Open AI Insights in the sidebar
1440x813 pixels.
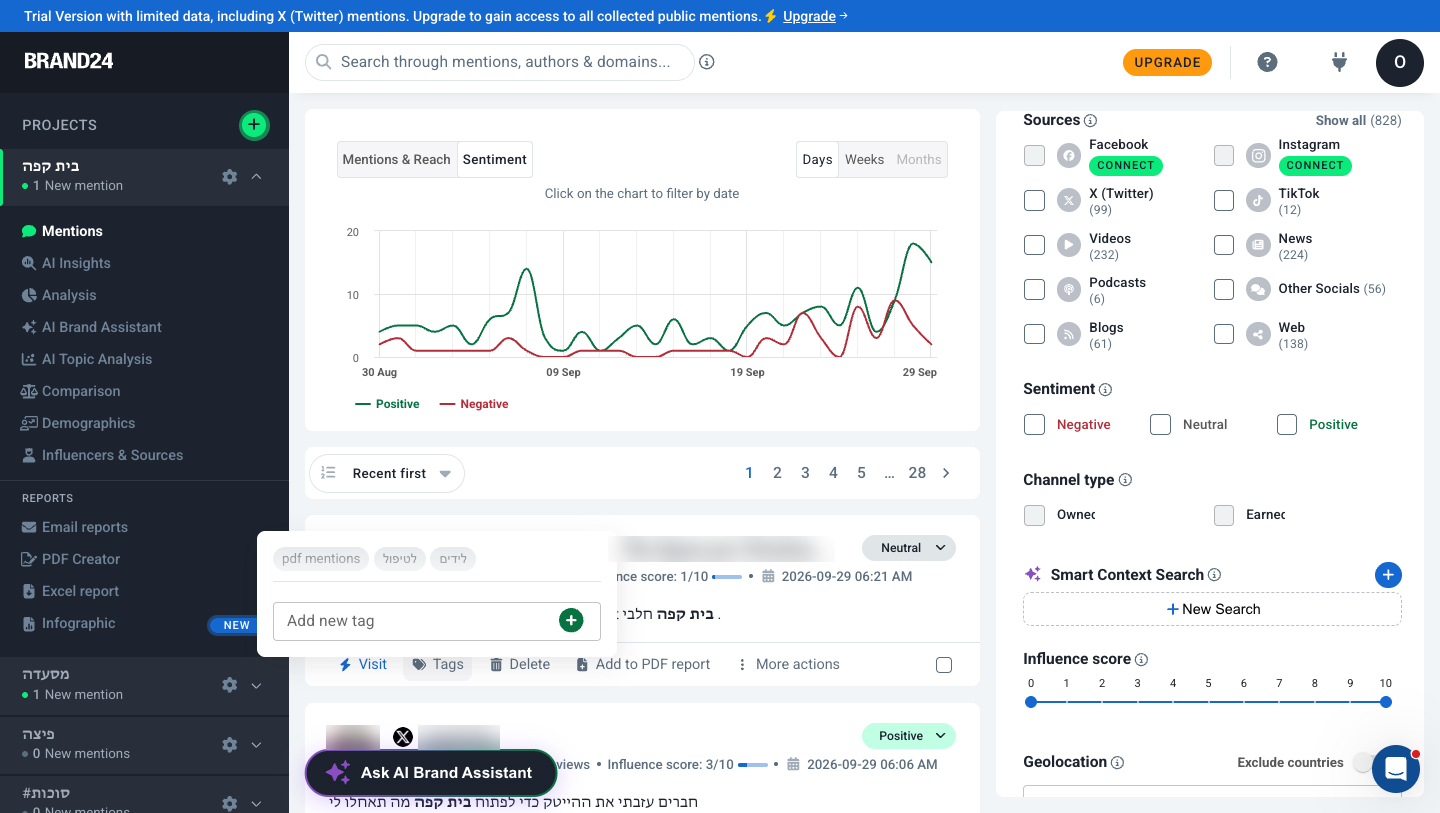pos(76,263)
